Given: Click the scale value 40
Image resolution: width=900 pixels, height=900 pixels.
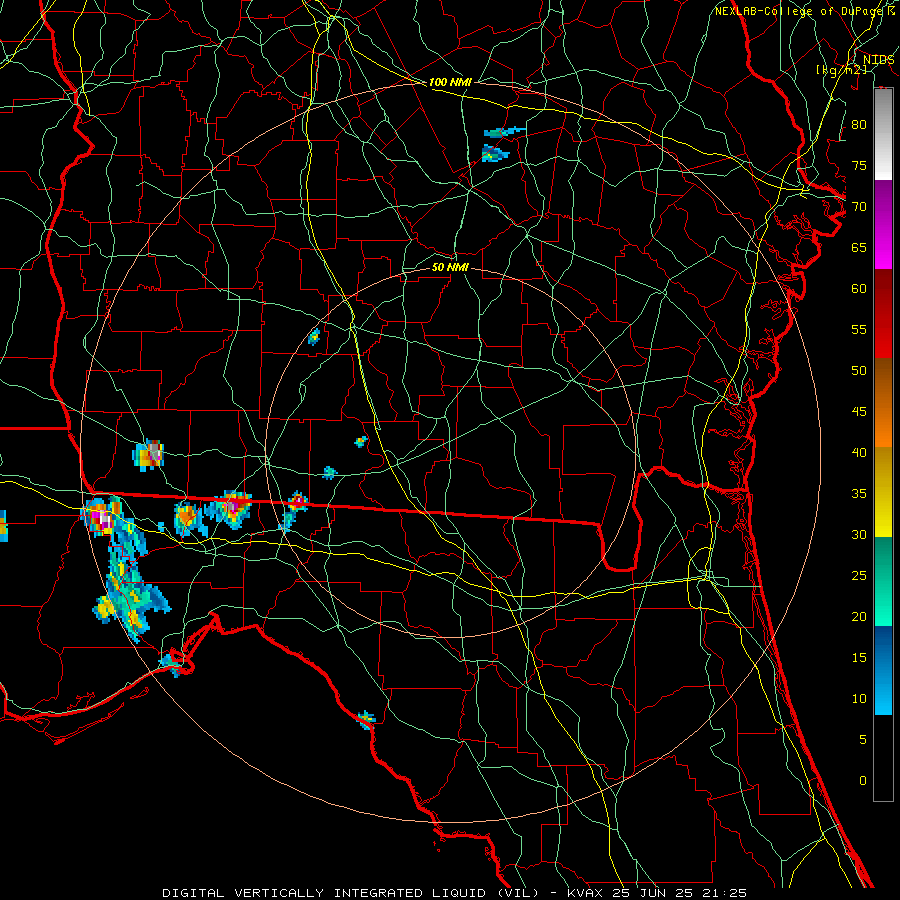Looking at the screenshot, I should click(x=859, y=452).
